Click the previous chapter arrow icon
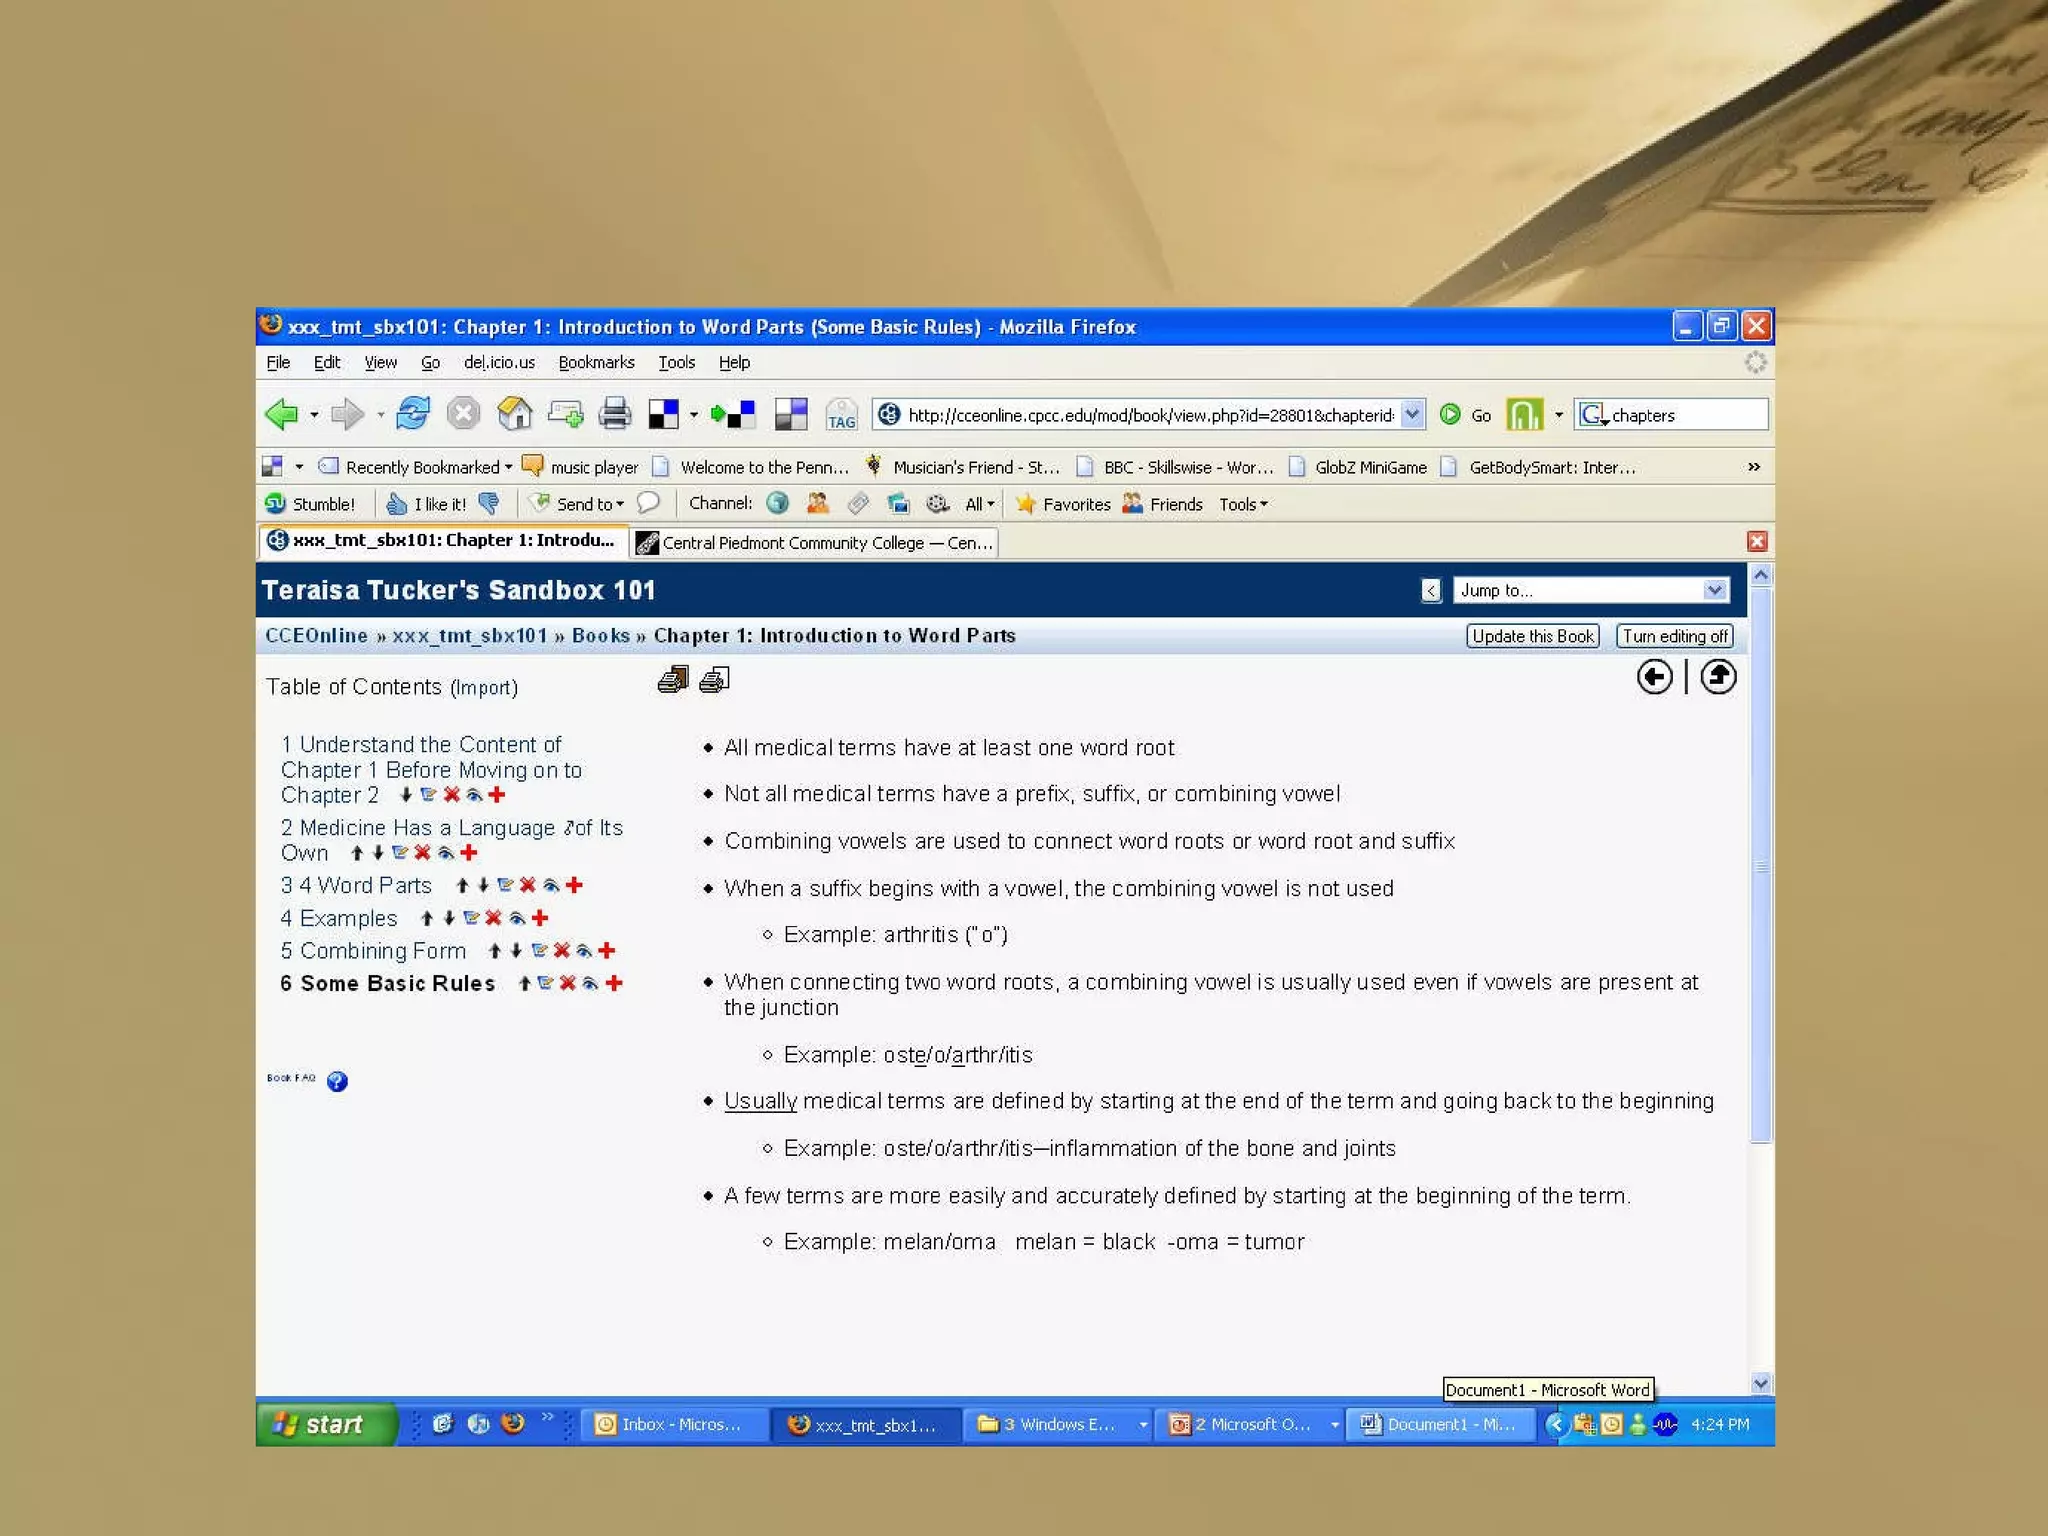This screenshot has height=1536, width=2048. pyautogui.click(x=1655, y=677)
